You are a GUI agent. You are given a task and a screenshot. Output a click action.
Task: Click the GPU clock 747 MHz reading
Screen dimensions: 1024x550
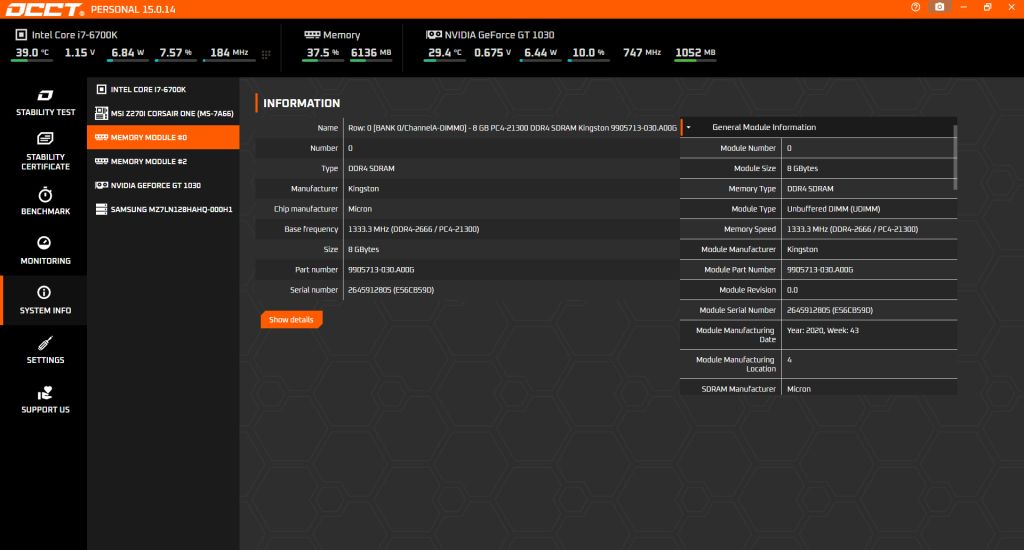pos(642,53)
